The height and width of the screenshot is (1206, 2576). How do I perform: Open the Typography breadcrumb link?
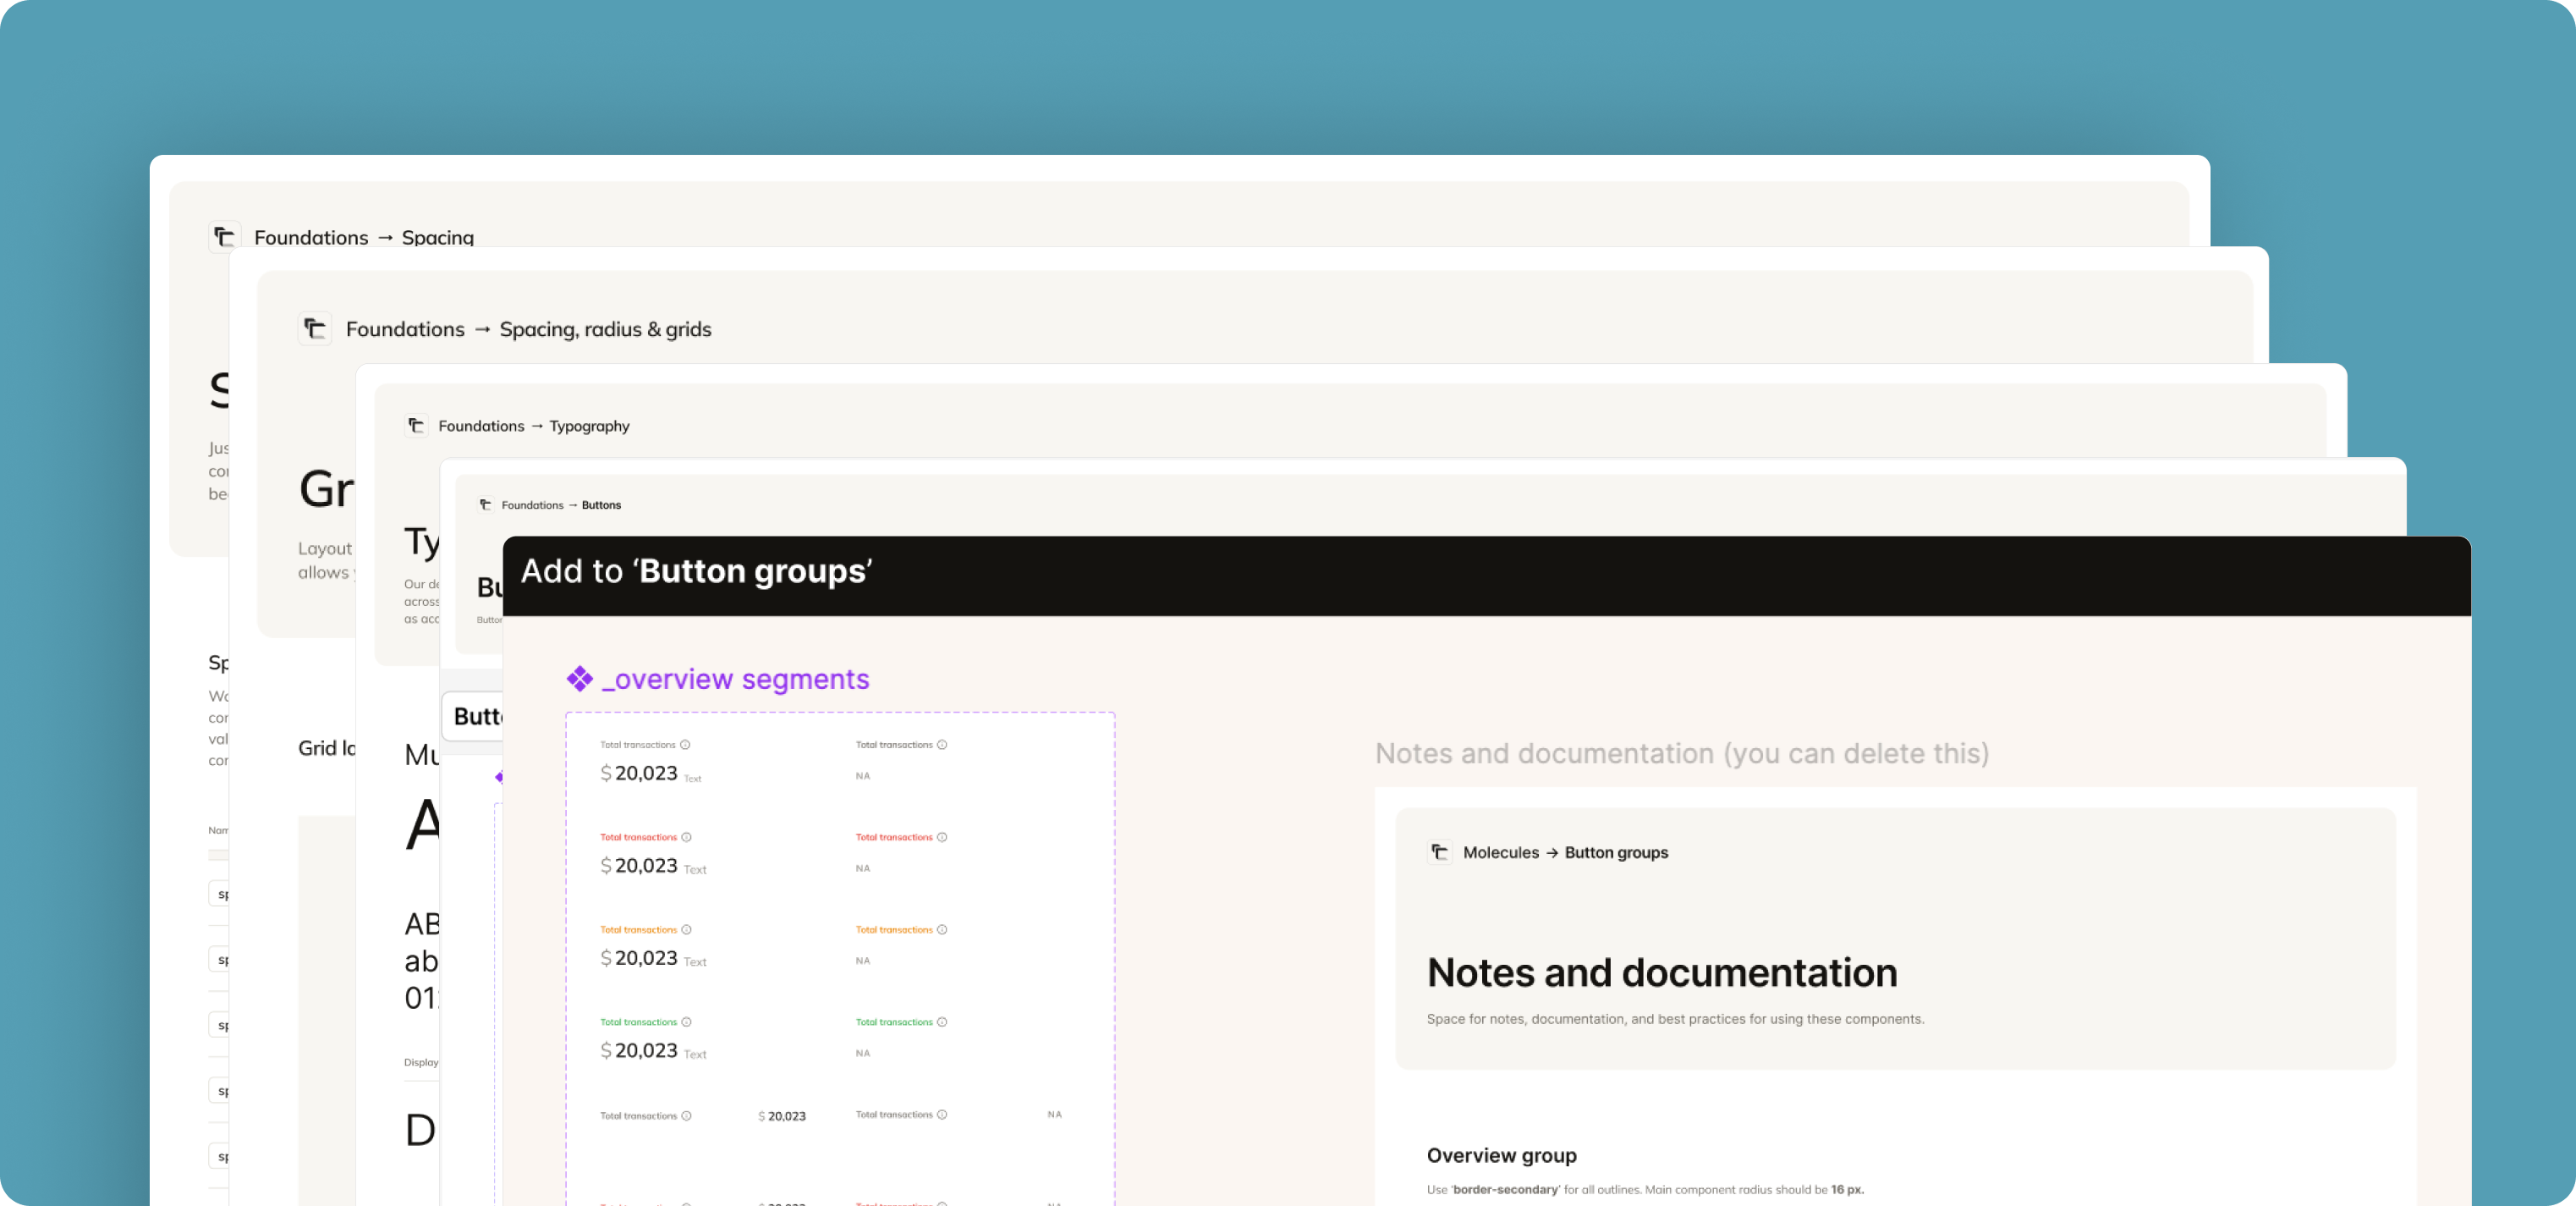pos(589,426)
